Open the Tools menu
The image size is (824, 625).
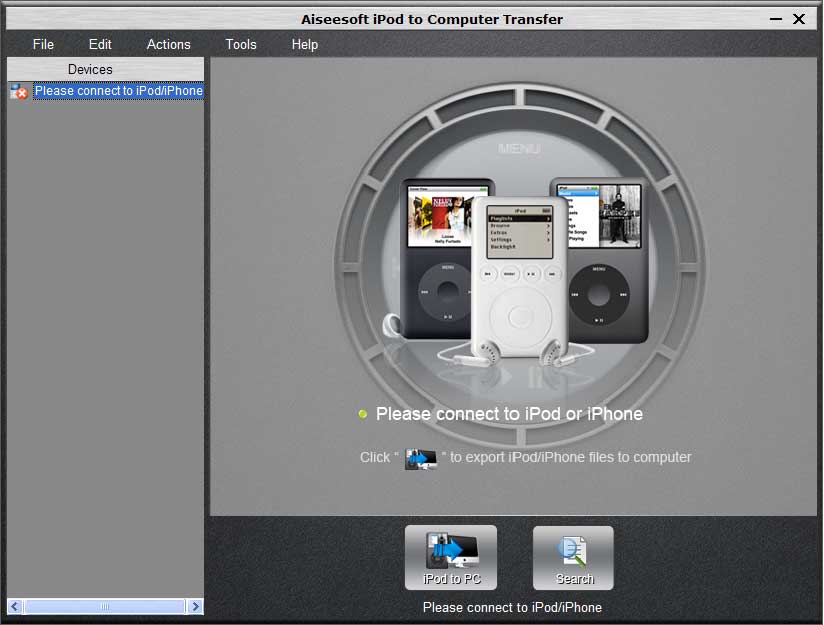tap(241, 44)
